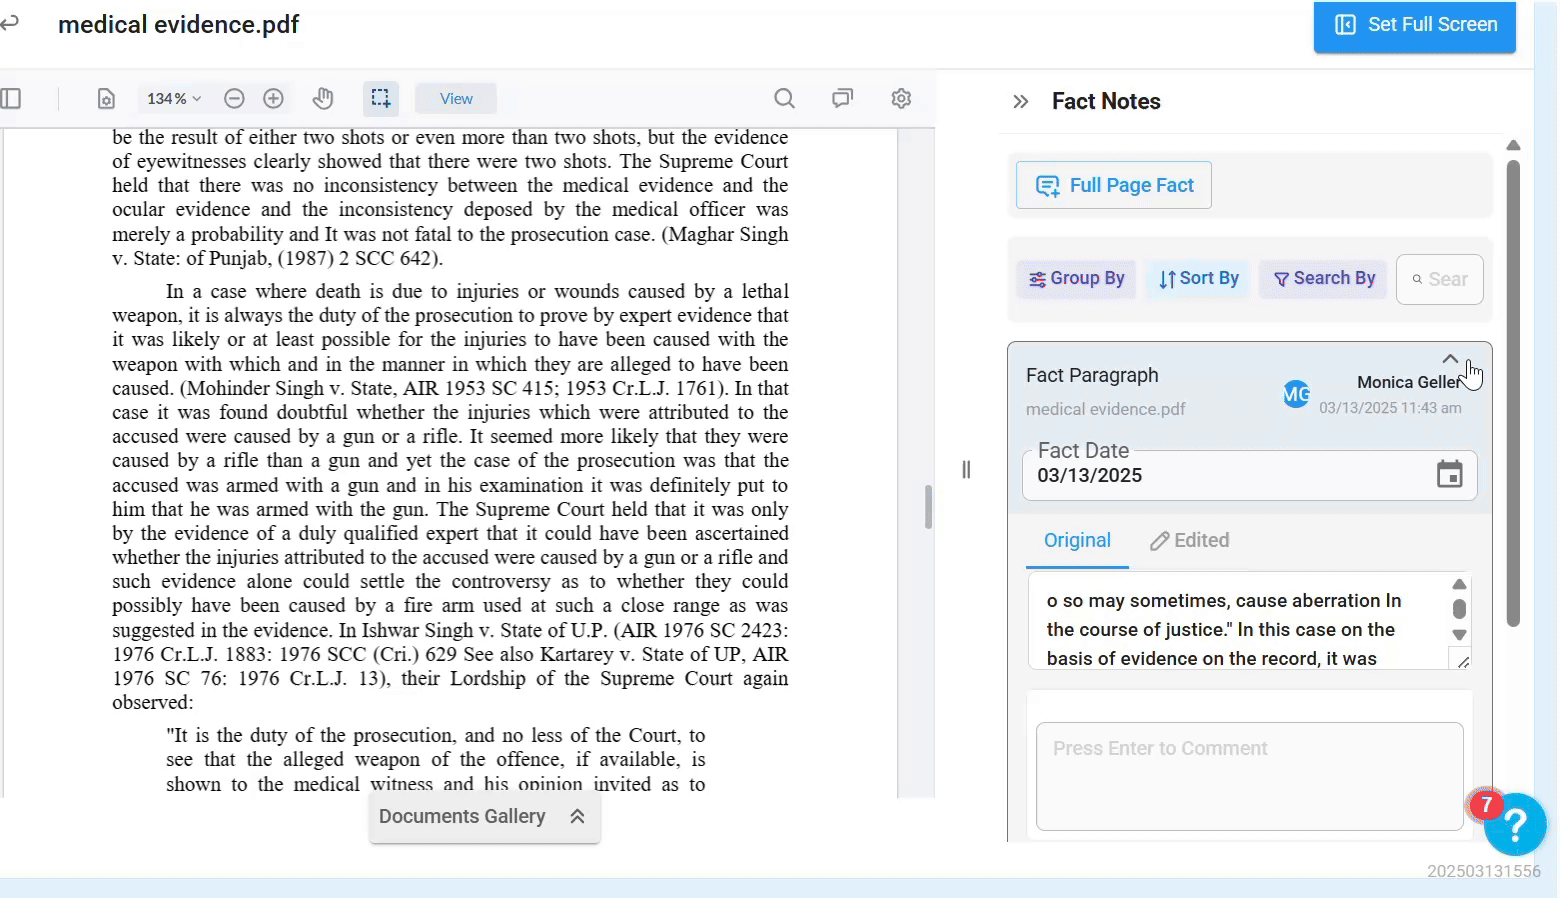Screen dimensions: 1560x898
Task: Open the Group By options
Action: pos(1076,279)
